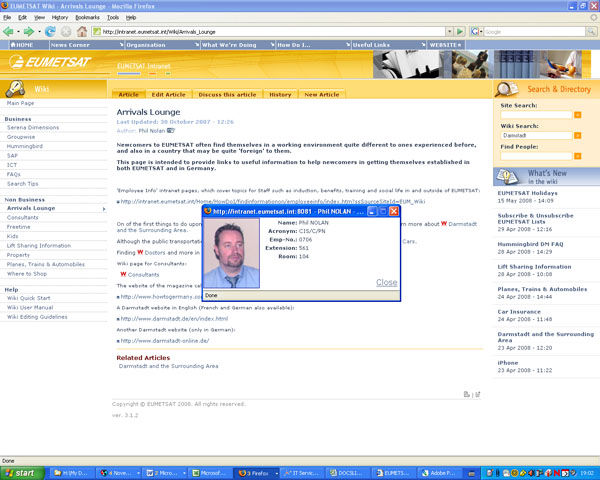This screenshot has width=600, height=480.
Task: Open the History tab of the article
Action: (280, 94)
